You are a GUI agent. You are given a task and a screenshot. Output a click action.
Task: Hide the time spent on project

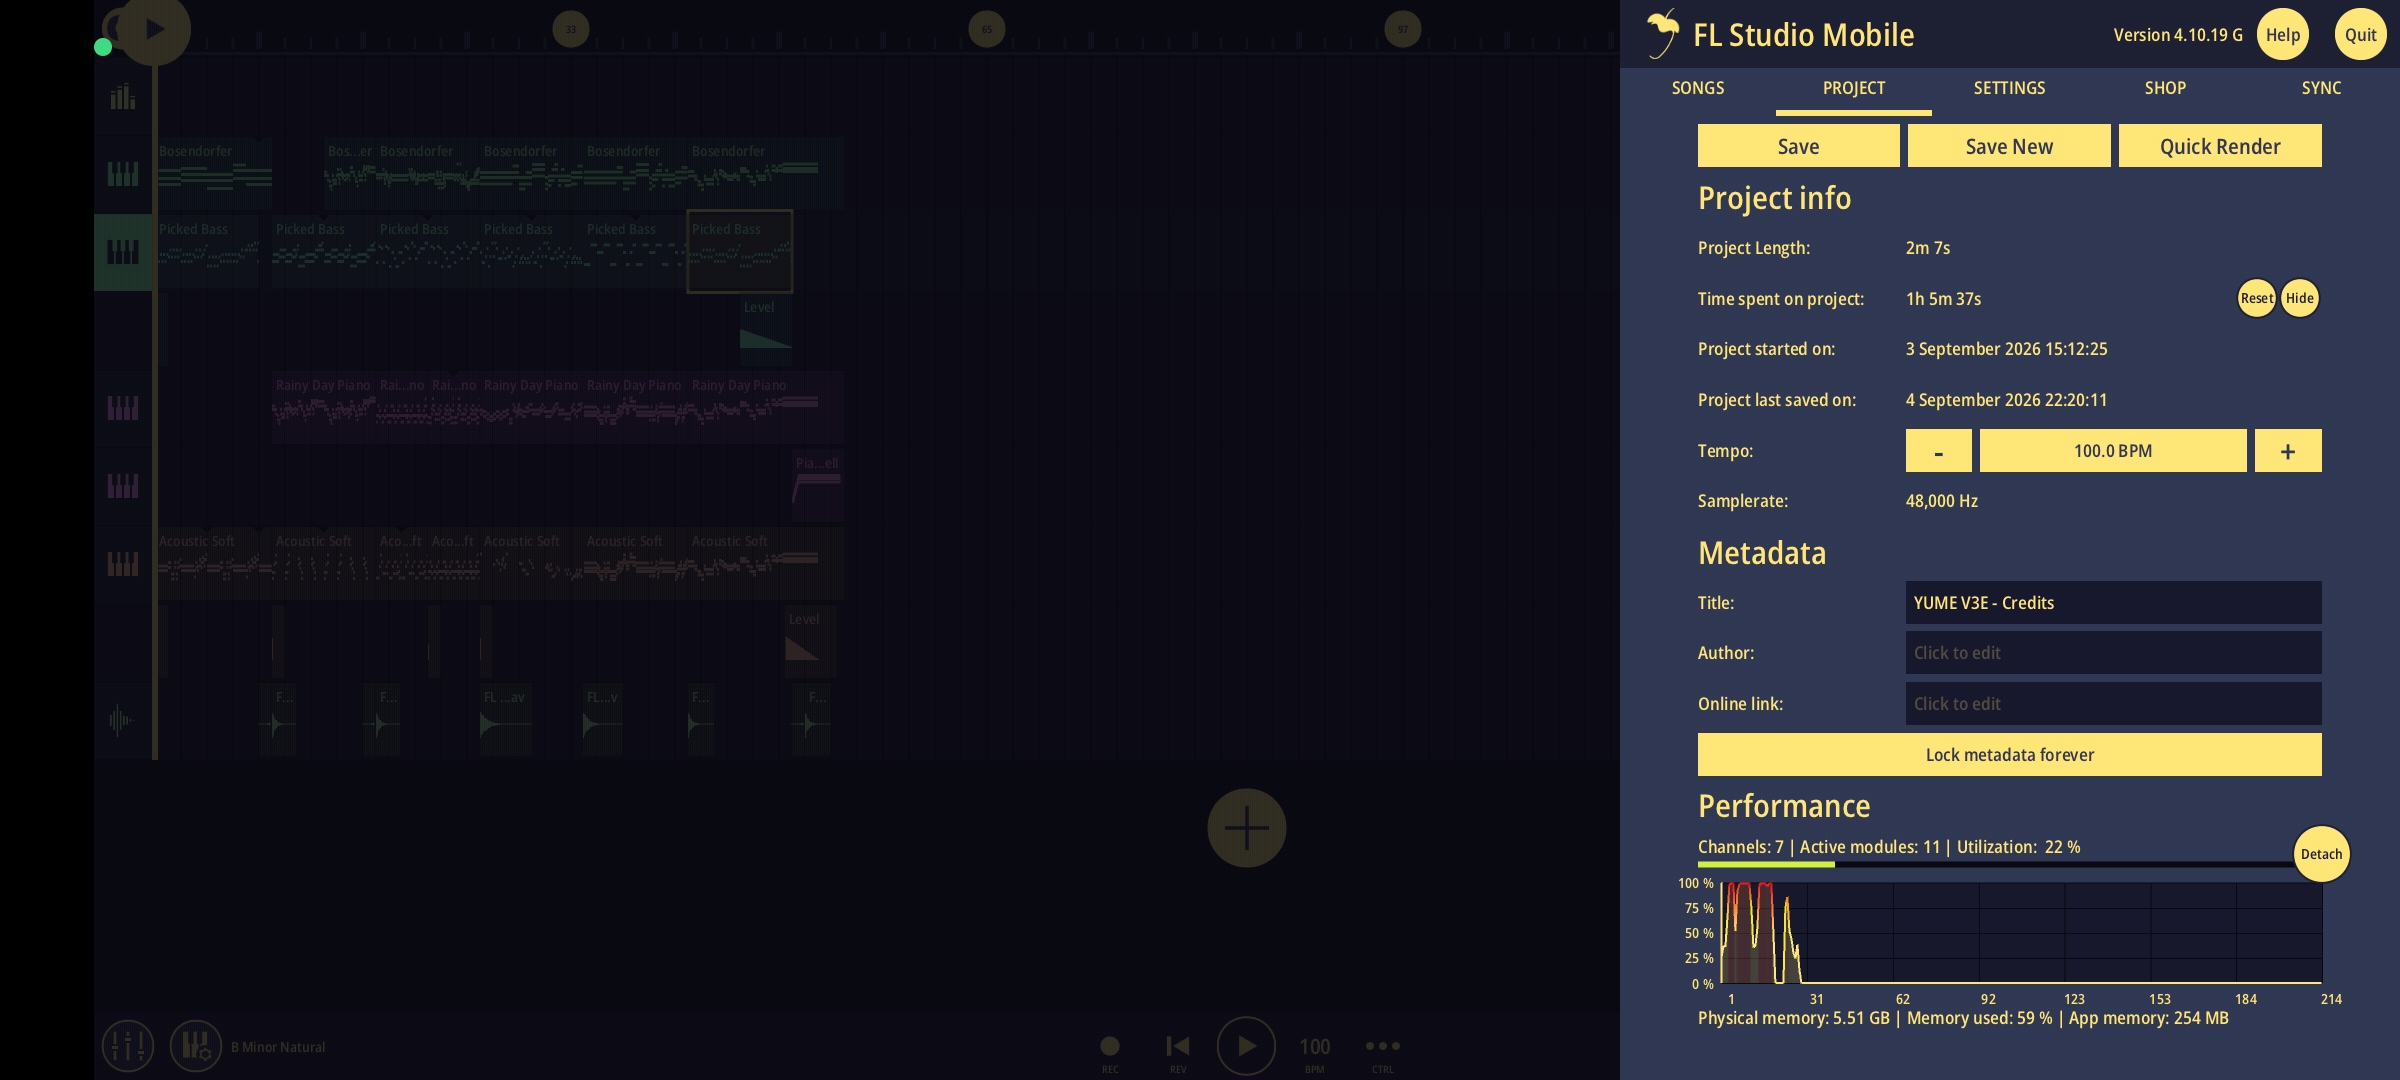[x=2299, y=298]
